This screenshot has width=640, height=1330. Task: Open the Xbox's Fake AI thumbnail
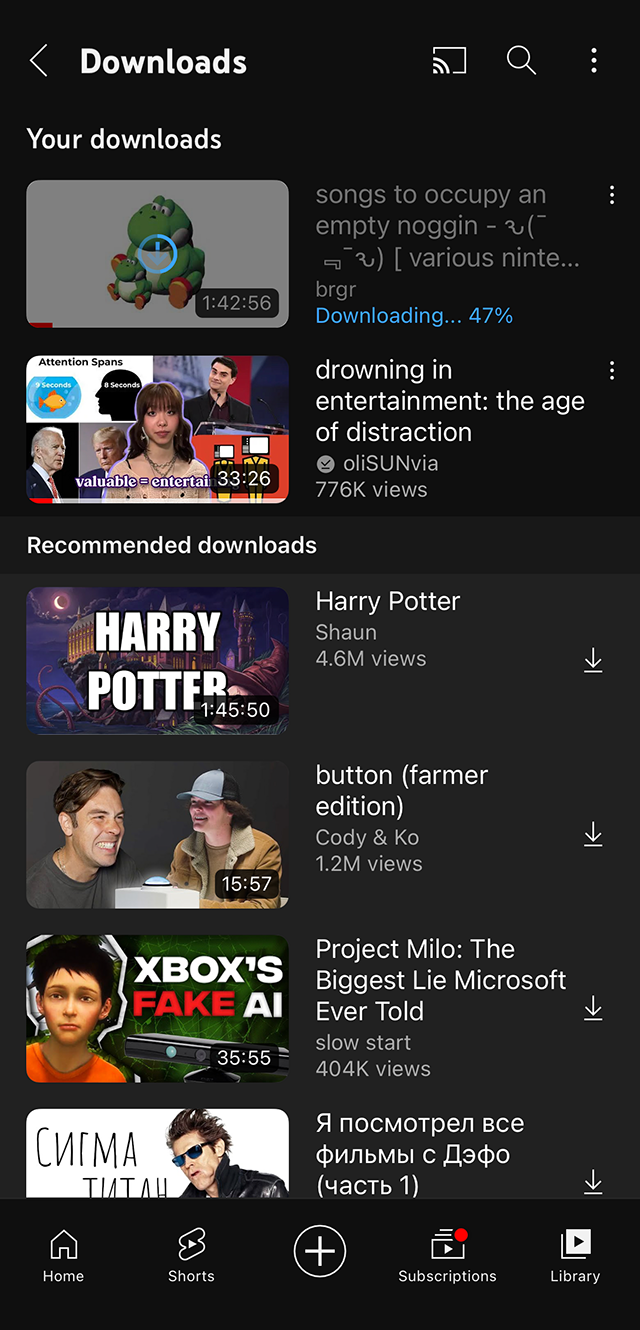pos(157,1009)
